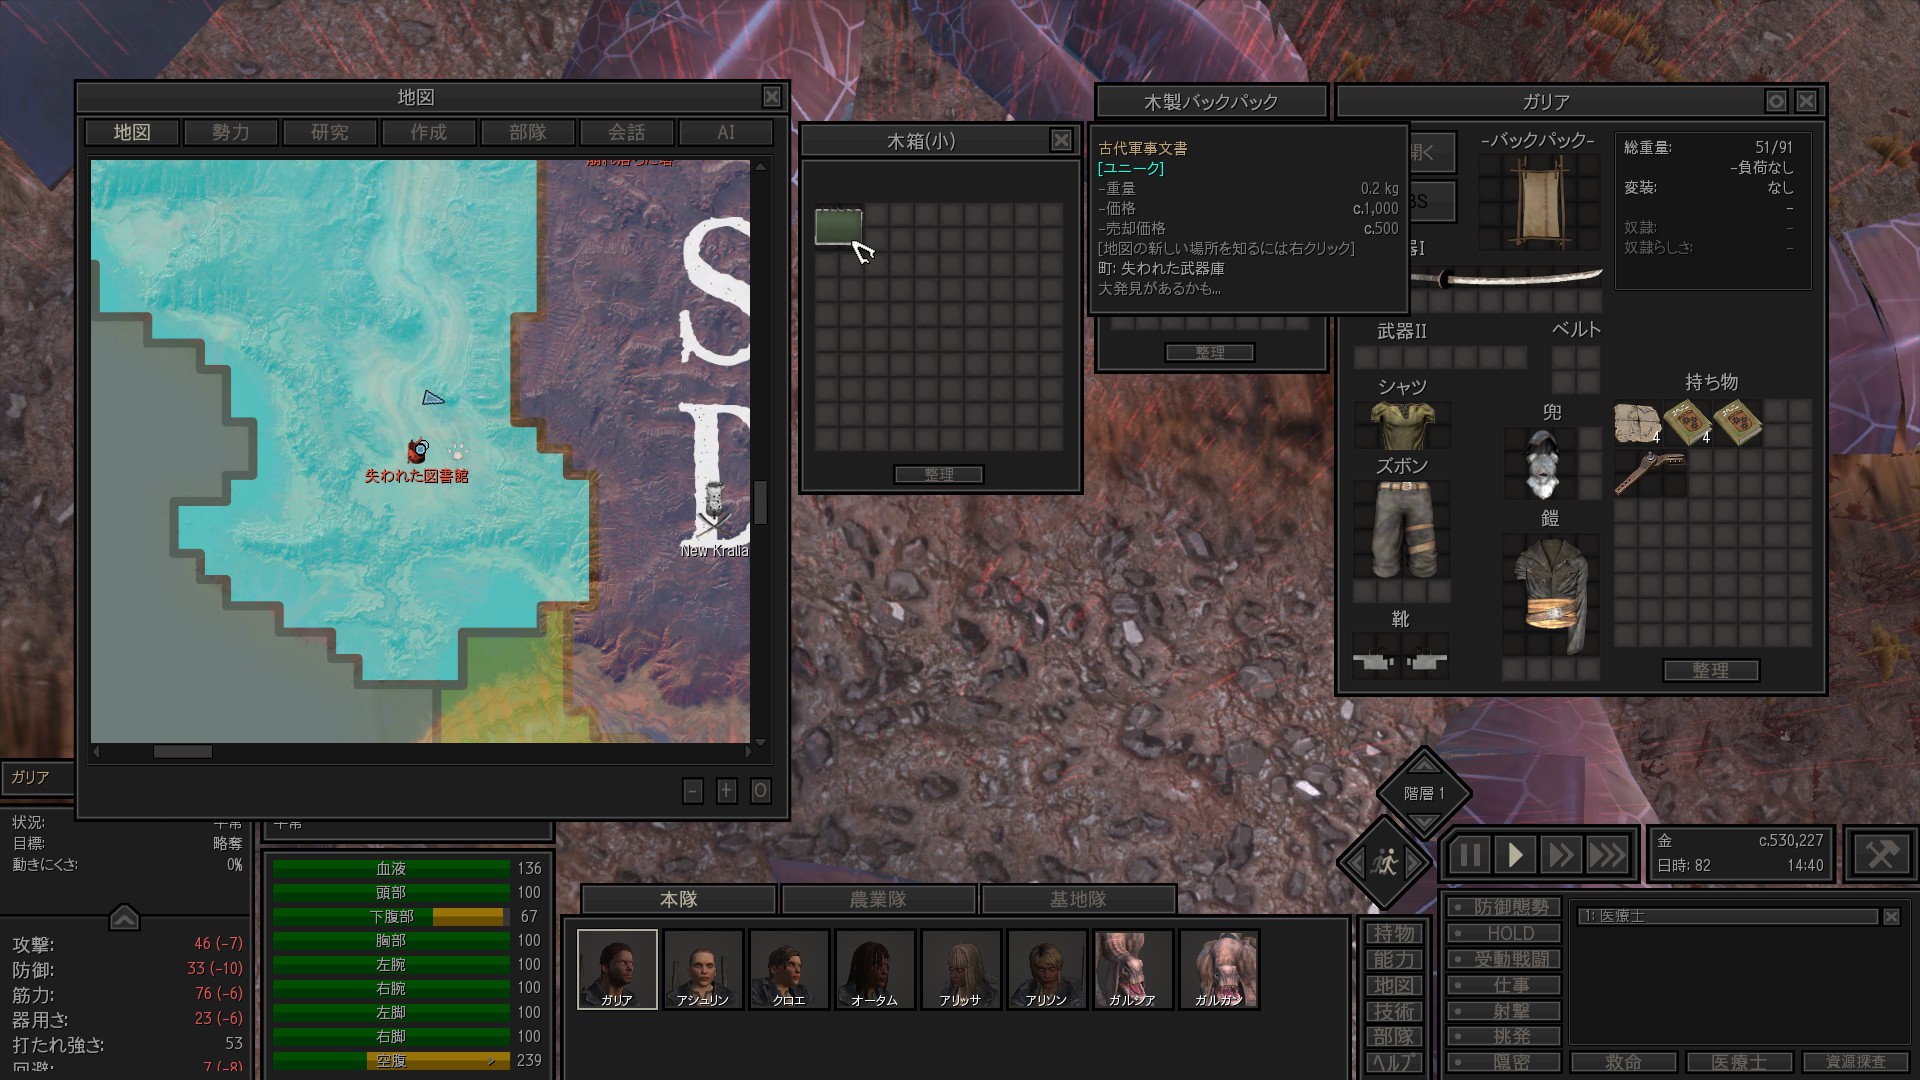Click the map scroll item in the inventory
The height and width of the screenshot is (1080, 1920).
pyautogui.click(x=1637, y=422)
